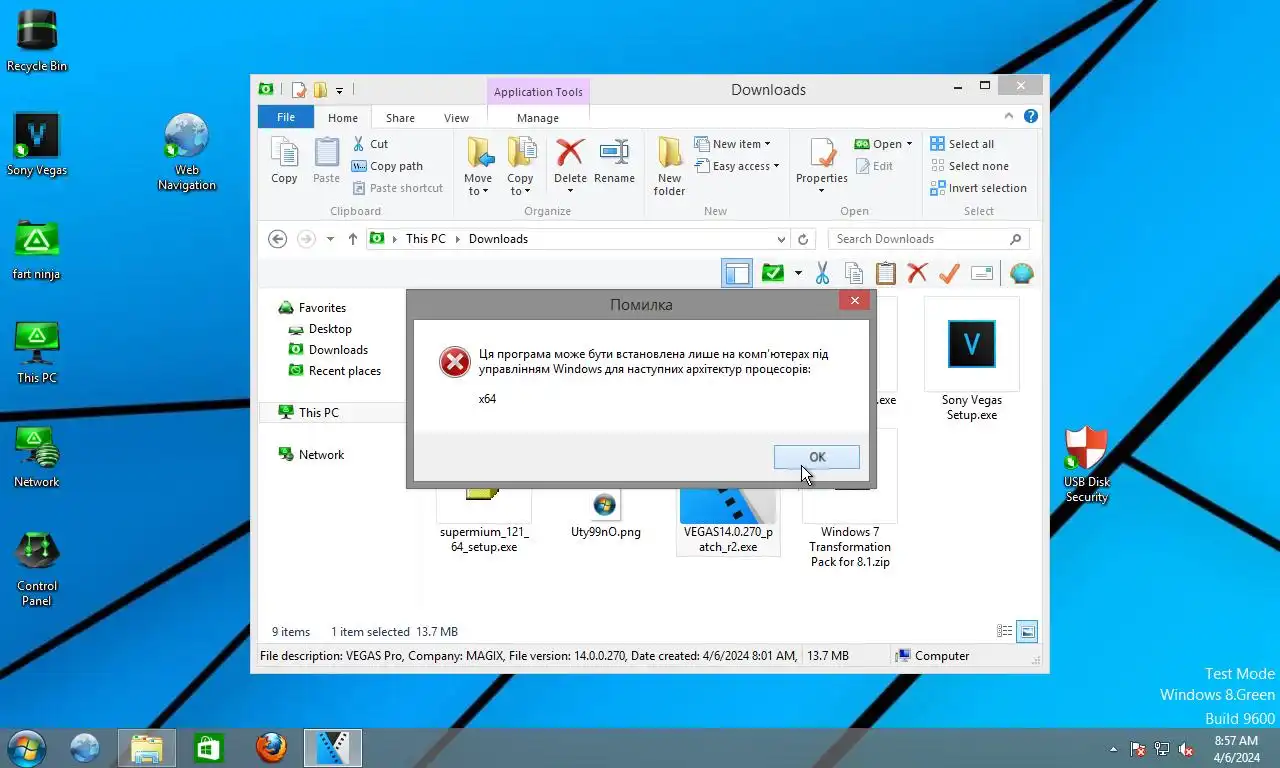This screenshot has width=1280, height=768.
Task: Collapse the ribbon using the chevron
Action: point(1011,117)
